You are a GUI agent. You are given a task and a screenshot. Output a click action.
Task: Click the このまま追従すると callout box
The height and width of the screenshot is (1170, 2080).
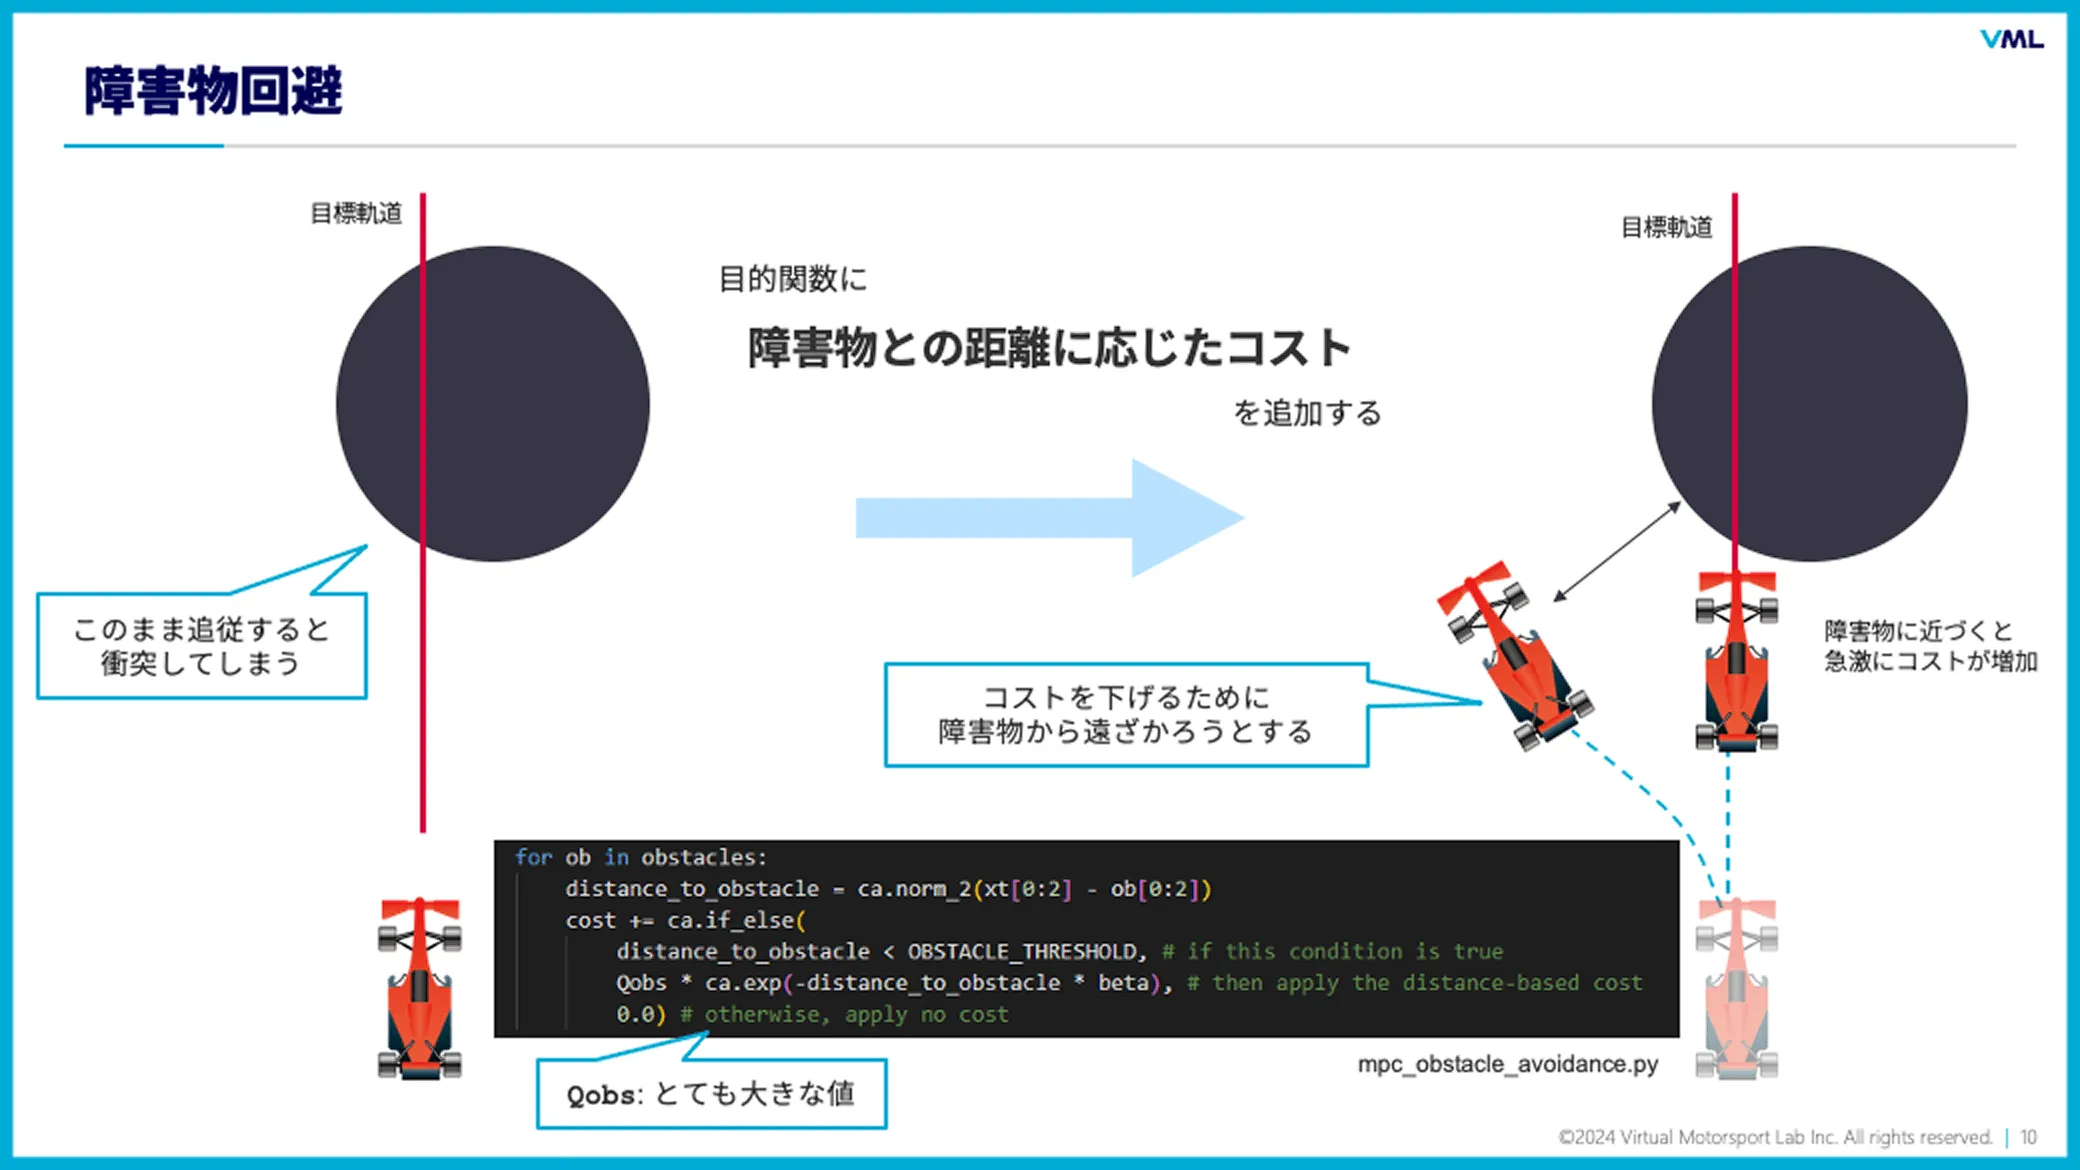[202, 646]
